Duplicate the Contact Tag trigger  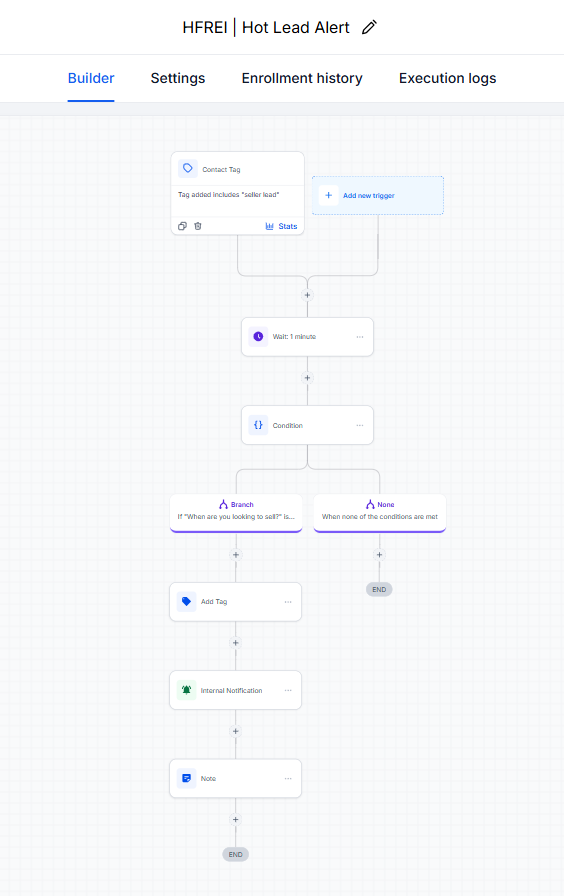[182, 226]
